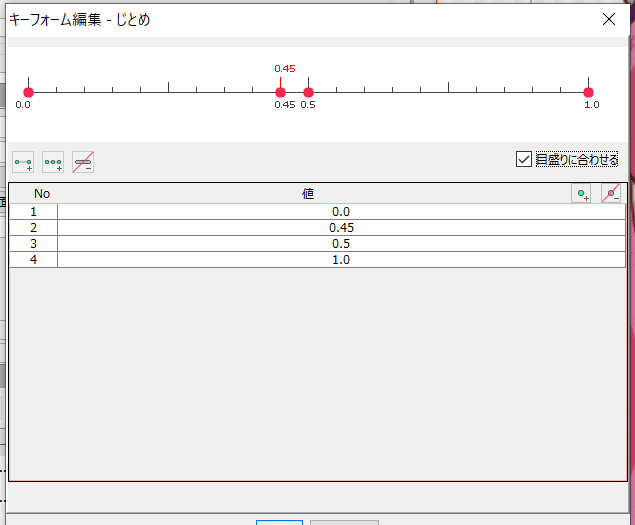Click the No column header
The height and width of the screenshot is (525, 635).
(x=41, y=194)
